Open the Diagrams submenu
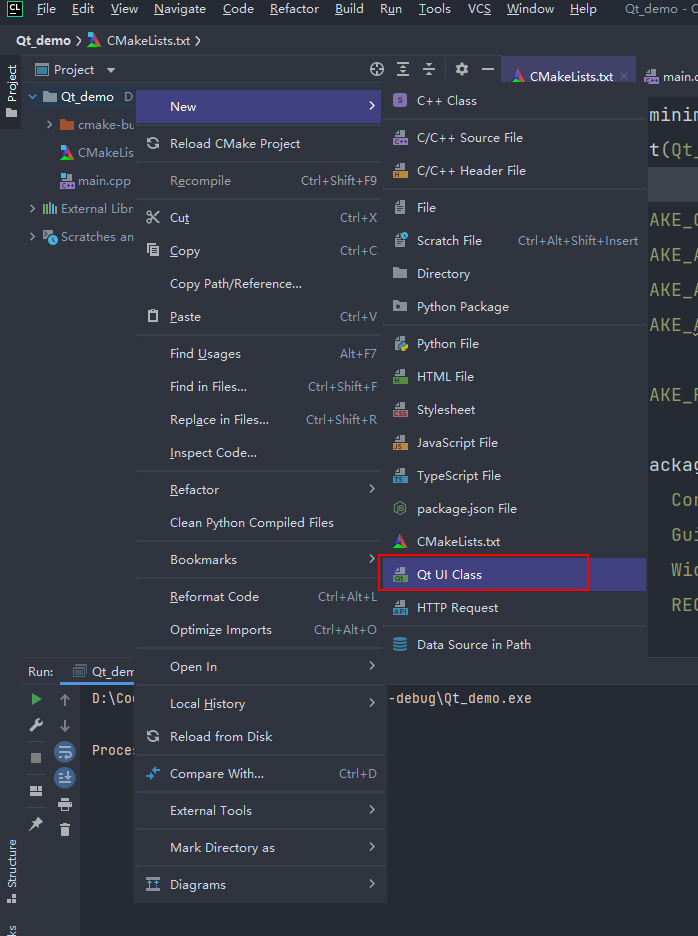This screenshot has width=698, height=936. pyautogui.click(x=259, y=885)
